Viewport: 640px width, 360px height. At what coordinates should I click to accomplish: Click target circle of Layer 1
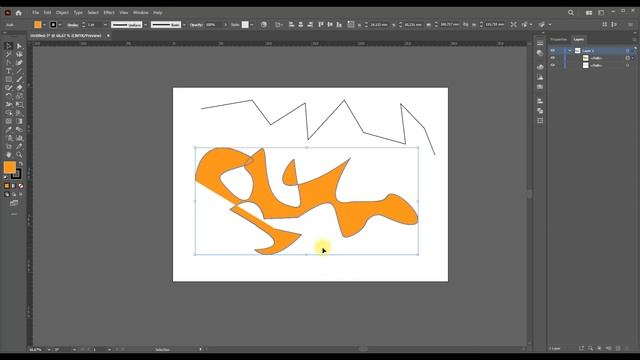pyautogui.click(x=628, y=51)
